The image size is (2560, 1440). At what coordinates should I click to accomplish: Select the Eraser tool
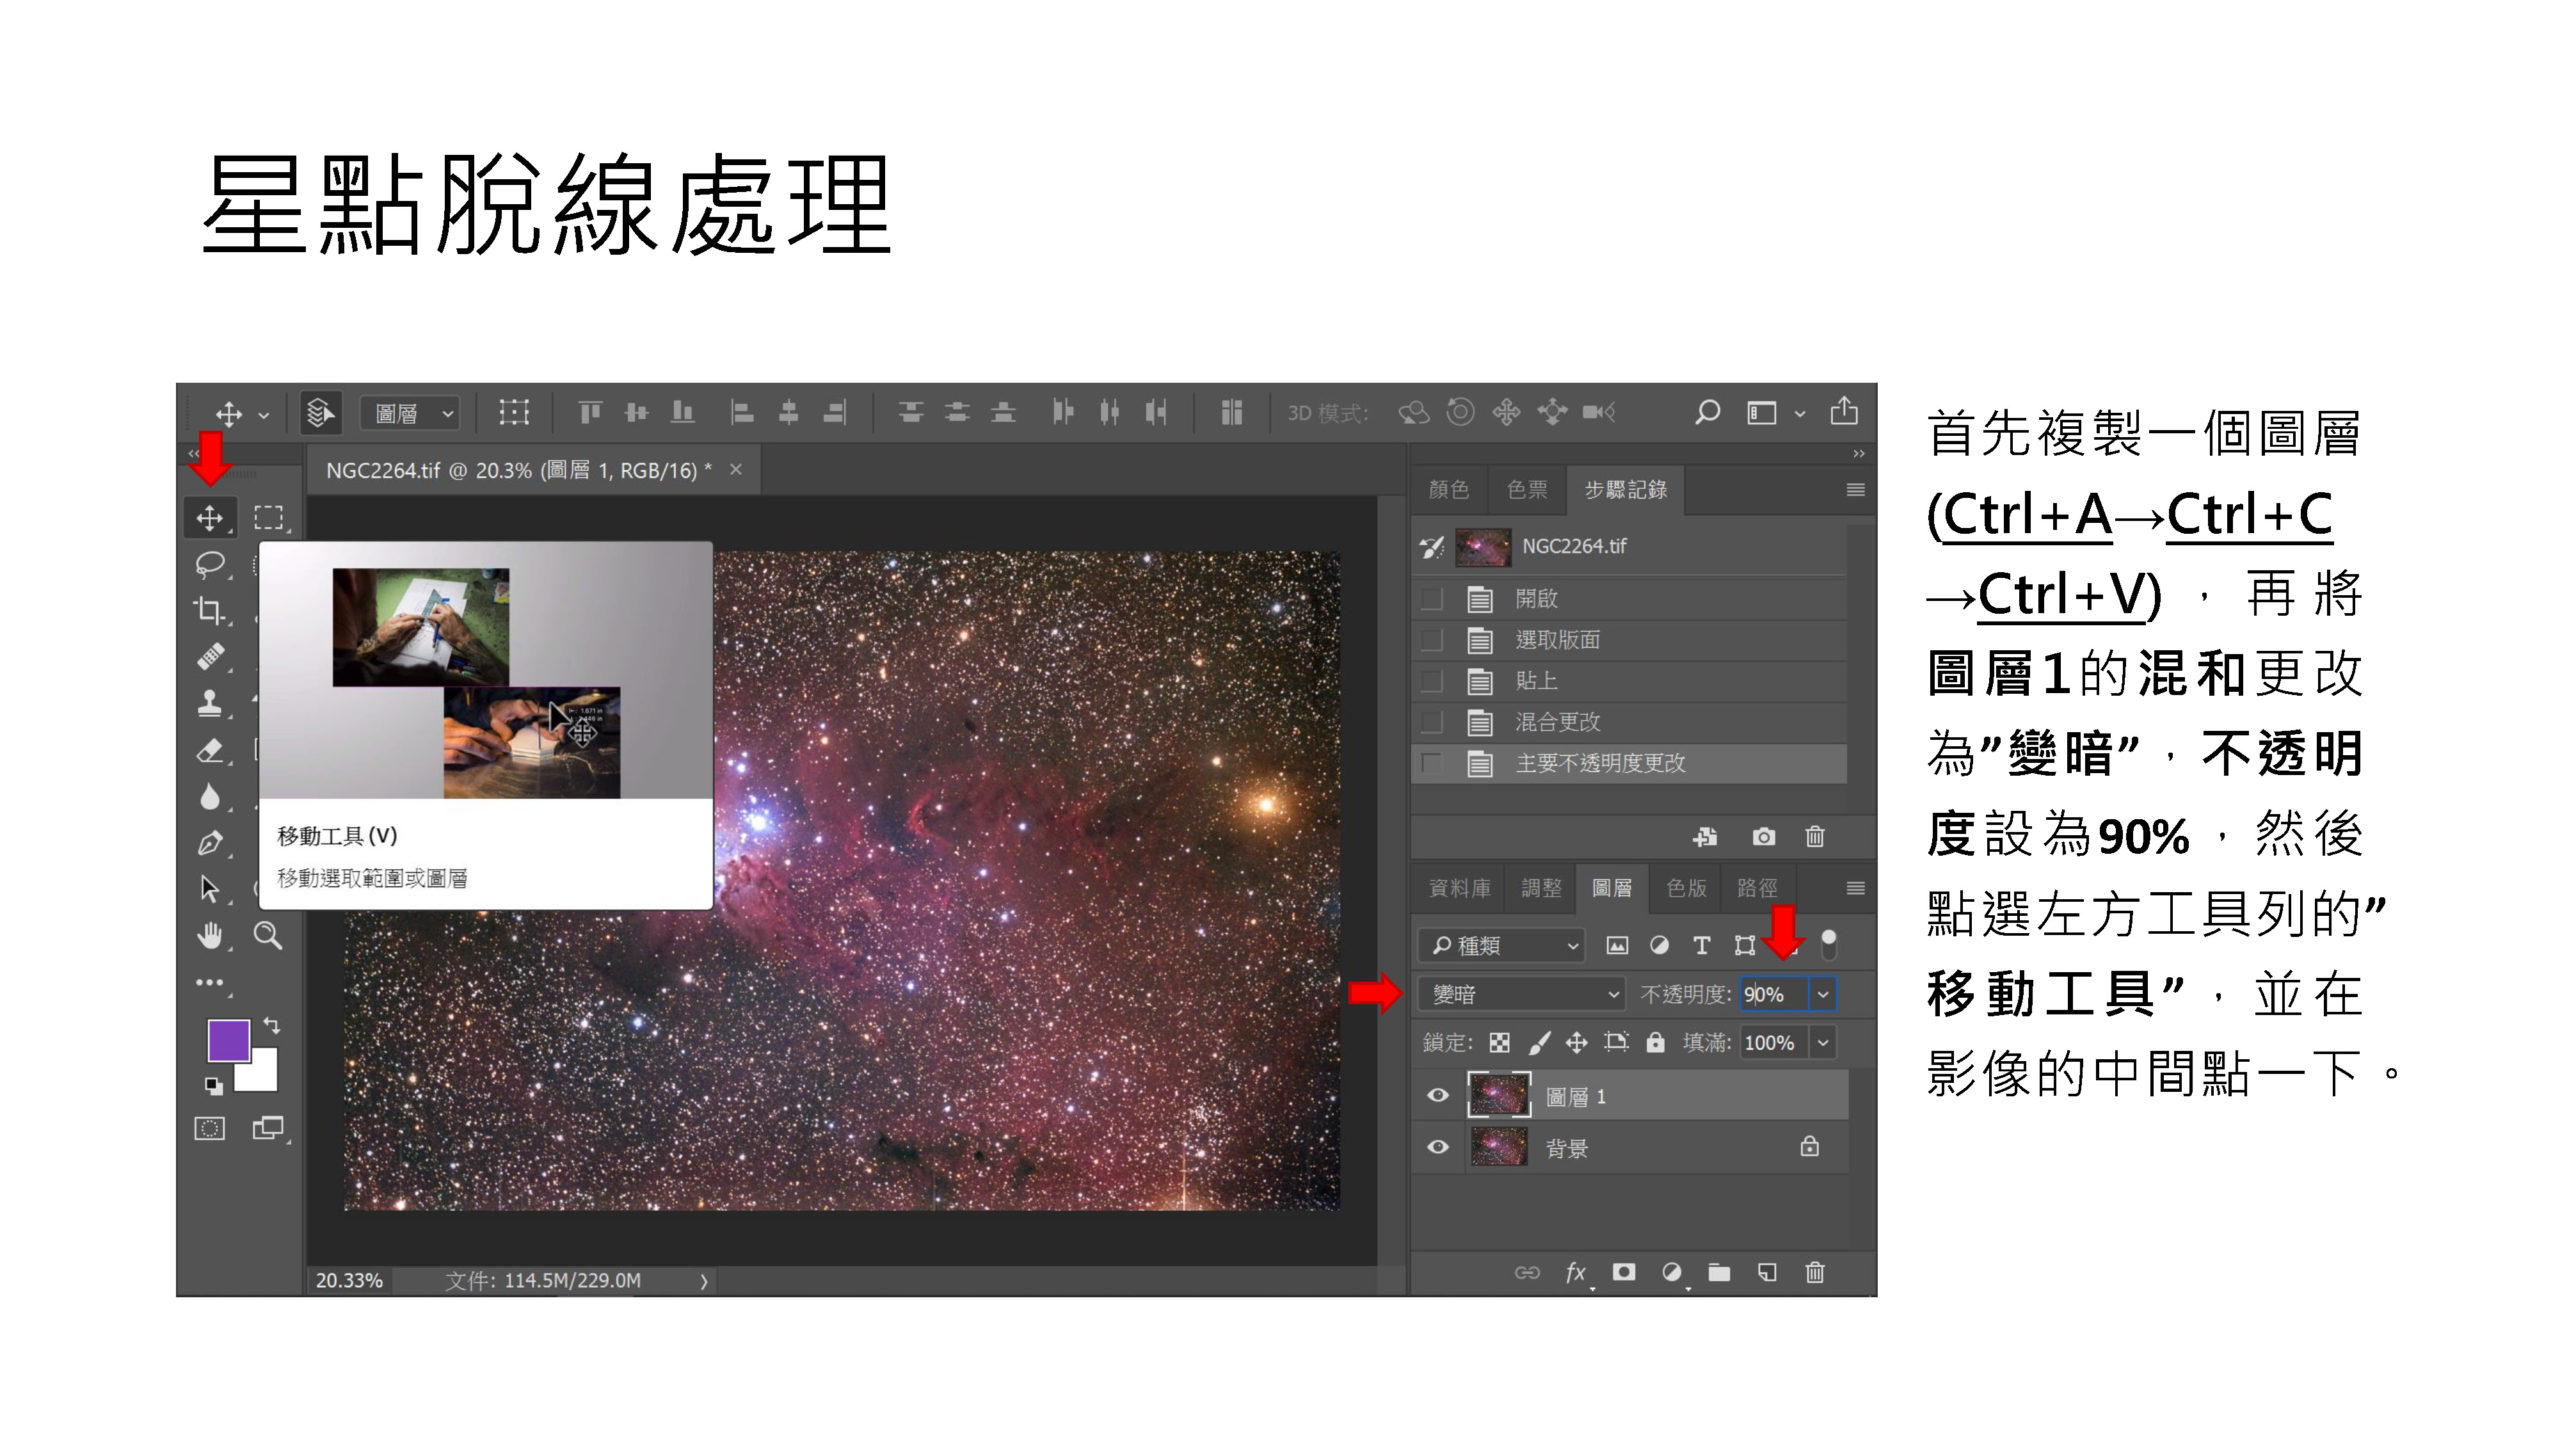point(209,750)
